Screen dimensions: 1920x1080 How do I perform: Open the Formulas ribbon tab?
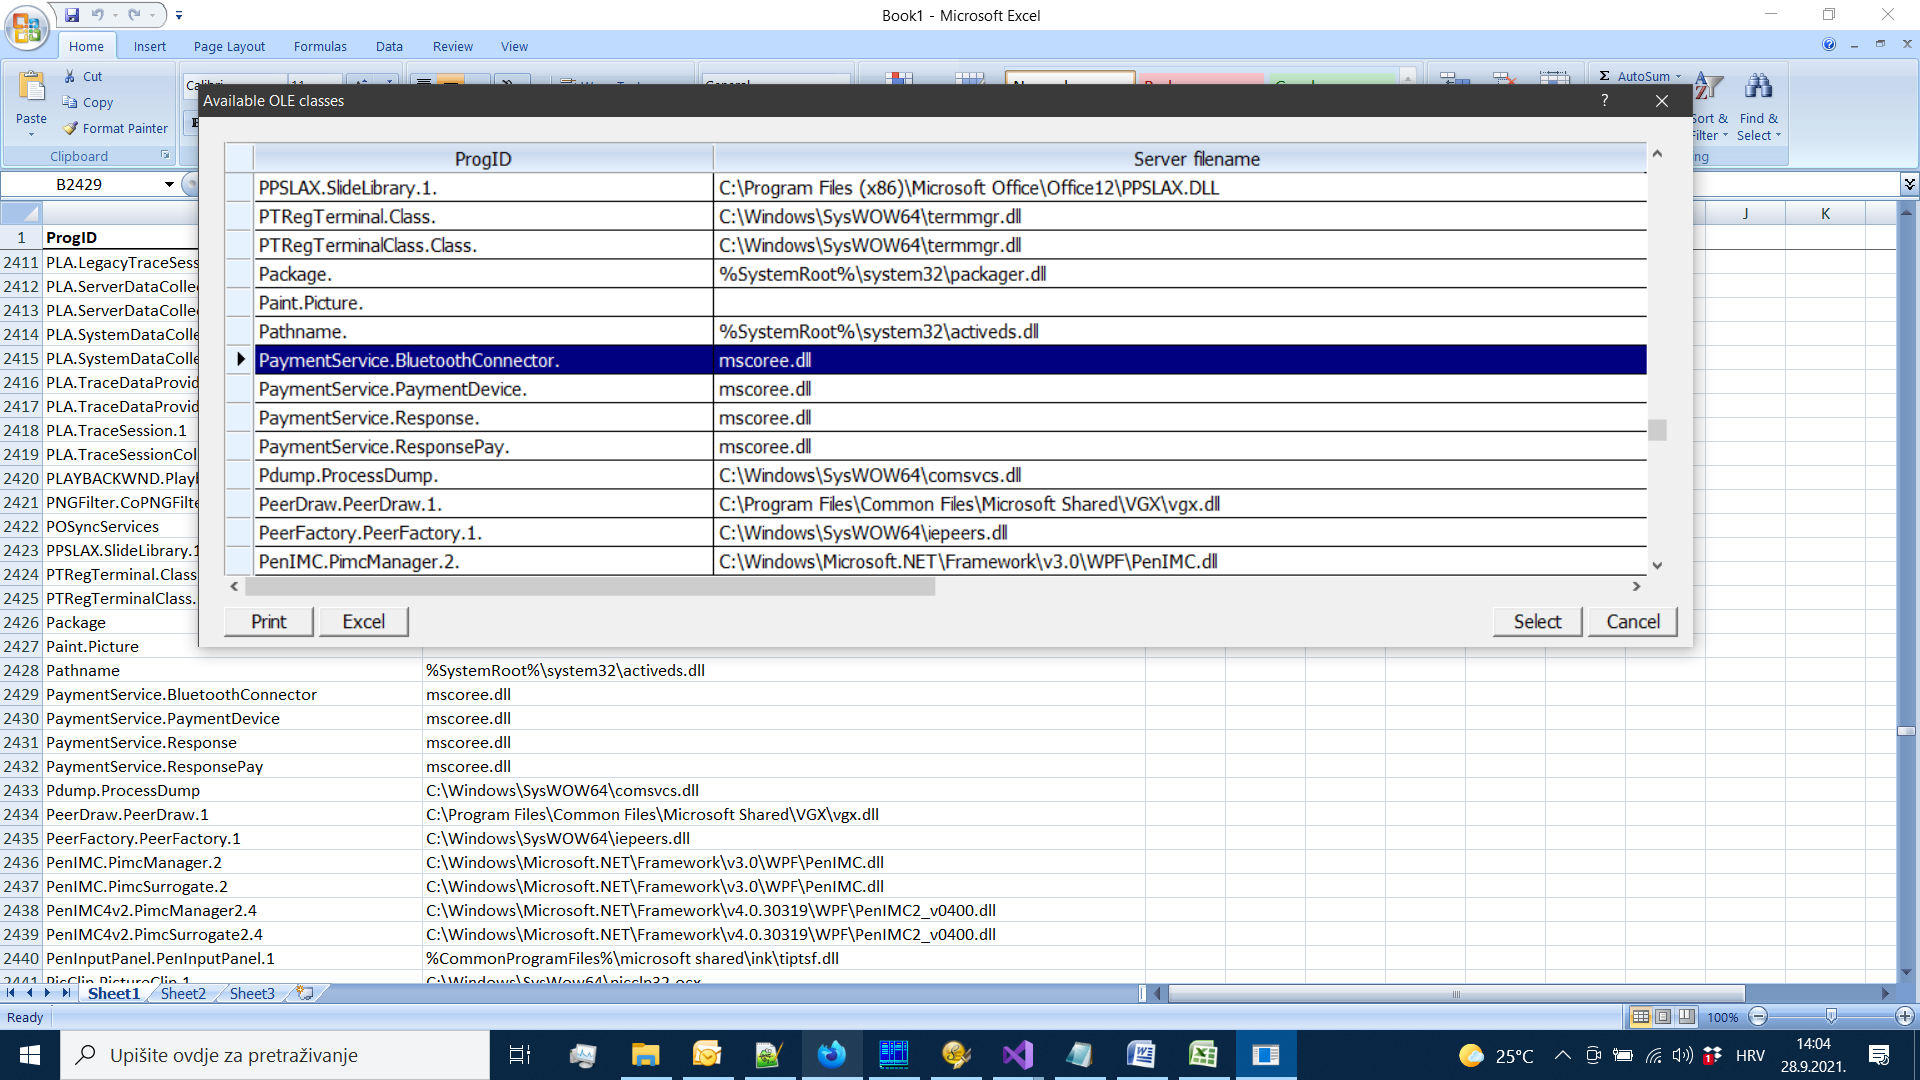(320, 46)
